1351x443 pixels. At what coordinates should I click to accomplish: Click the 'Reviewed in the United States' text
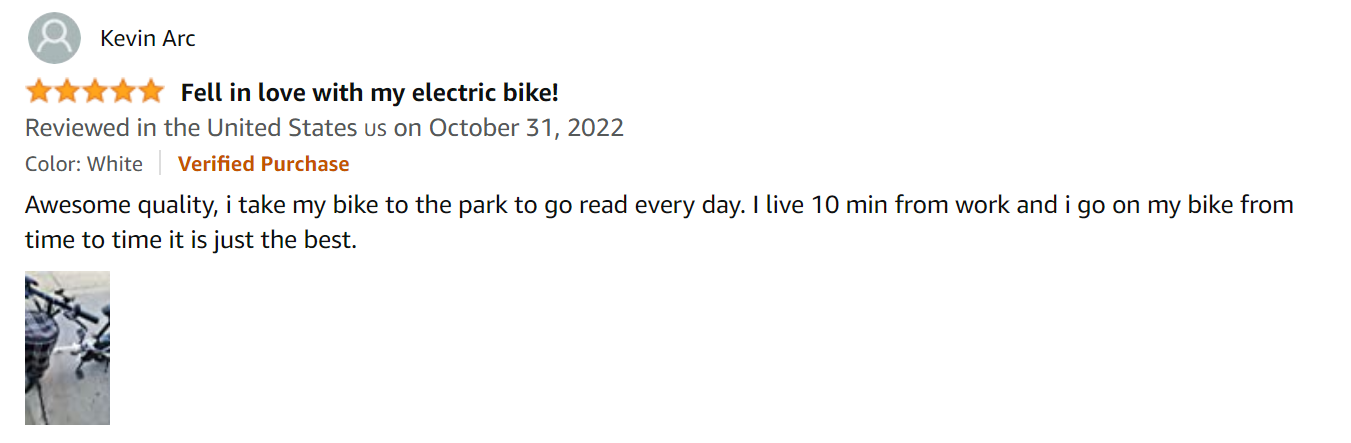pyautogui.click(x=190, y=128)
